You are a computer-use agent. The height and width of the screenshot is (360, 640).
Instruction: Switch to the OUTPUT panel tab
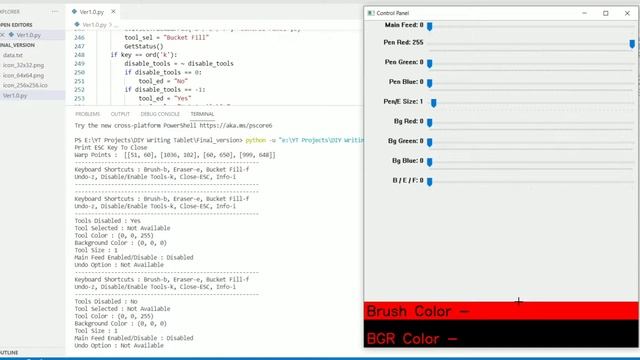point(120,114)
